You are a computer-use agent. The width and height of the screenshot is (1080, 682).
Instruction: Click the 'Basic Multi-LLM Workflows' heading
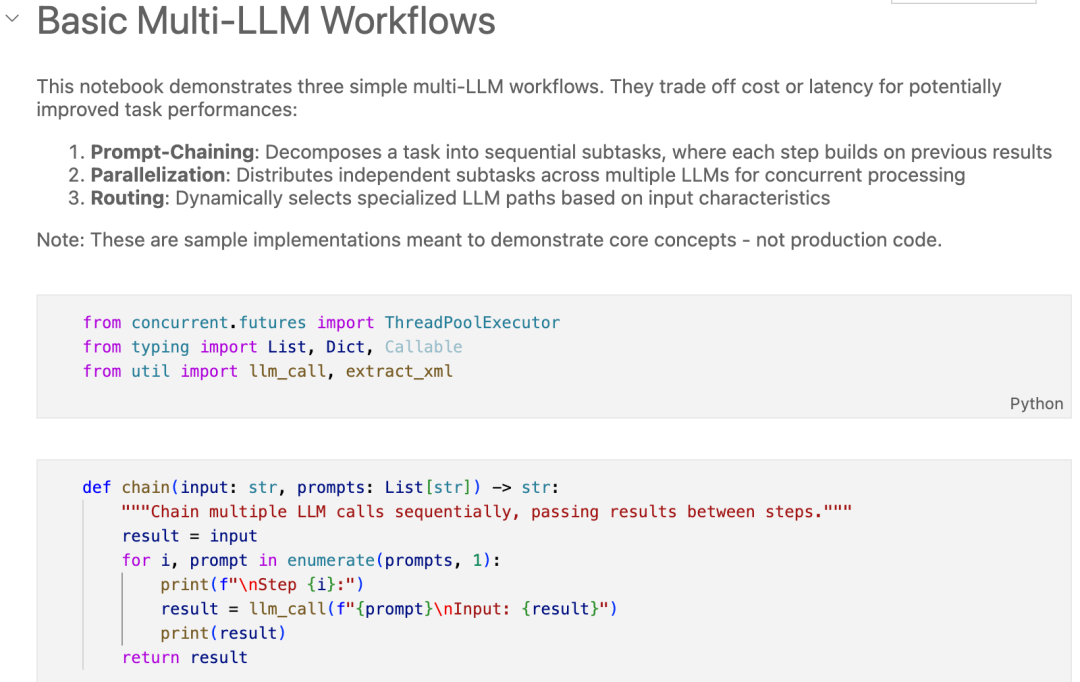266,21
